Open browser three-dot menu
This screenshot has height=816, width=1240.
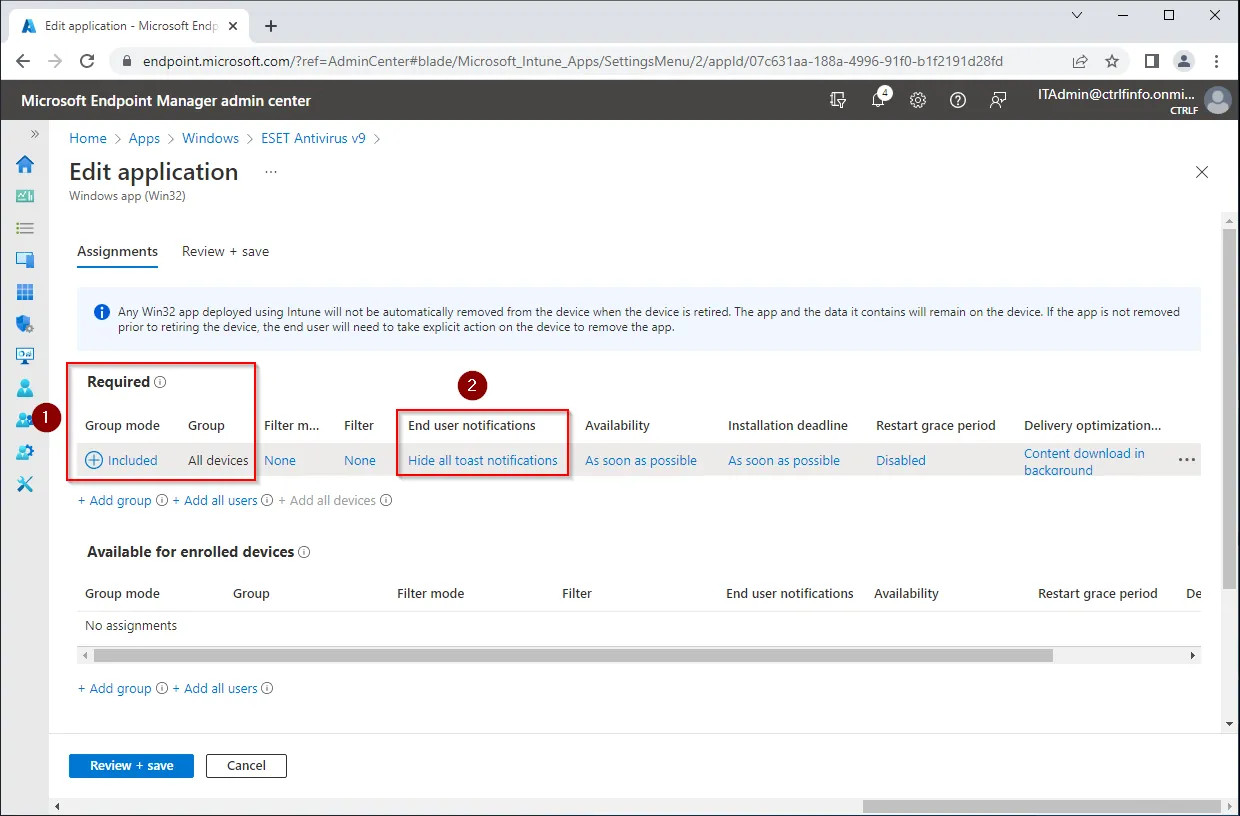point(1216,61)
